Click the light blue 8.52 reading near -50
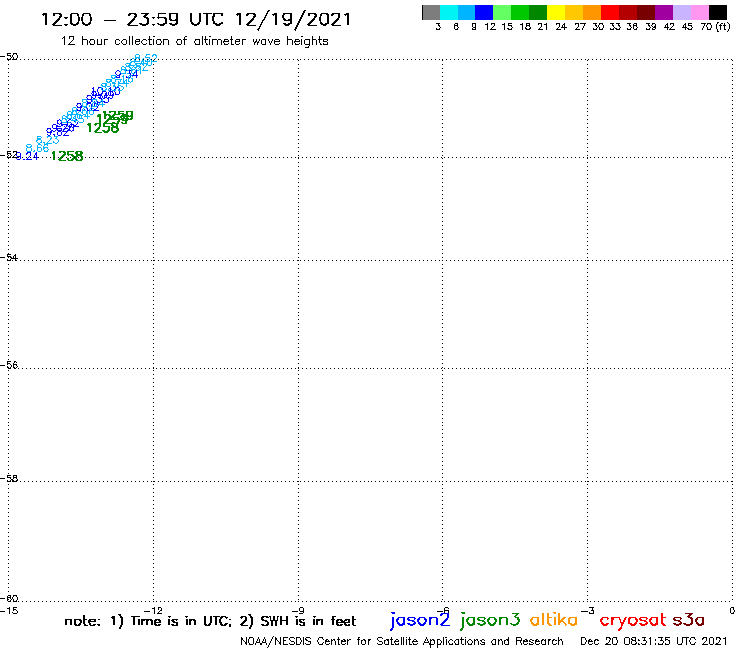This screenshot has width=740, height=650. [146, 59]
